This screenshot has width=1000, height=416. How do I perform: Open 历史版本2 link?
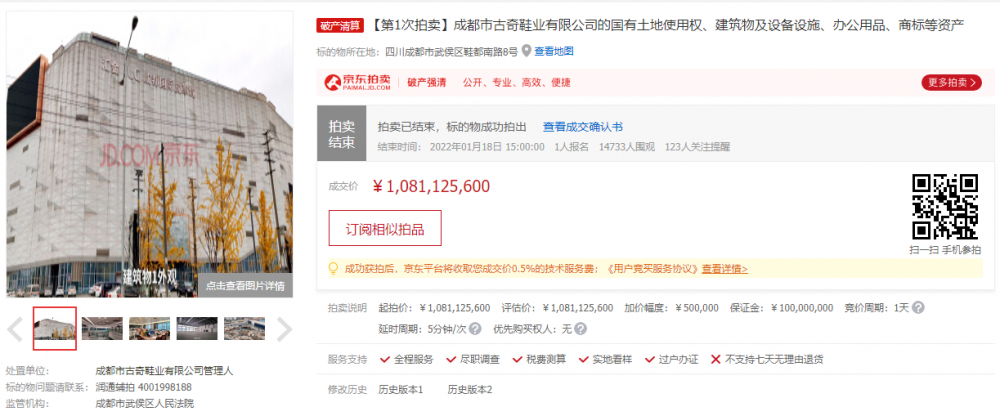469,389
